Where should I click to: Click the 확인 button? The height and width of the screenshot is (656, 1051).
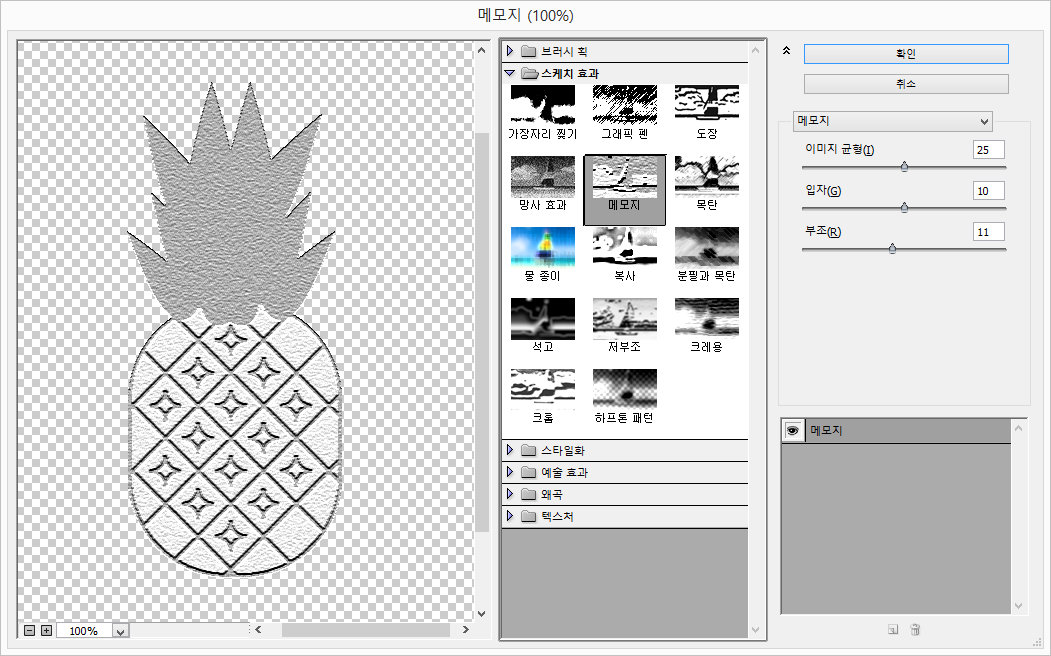pos(906,54)
